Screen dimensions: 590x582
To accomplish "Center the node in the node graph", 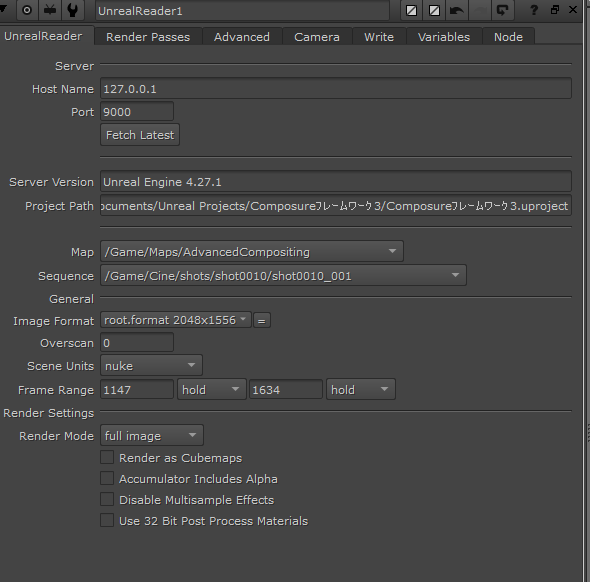I will [27, 10].
